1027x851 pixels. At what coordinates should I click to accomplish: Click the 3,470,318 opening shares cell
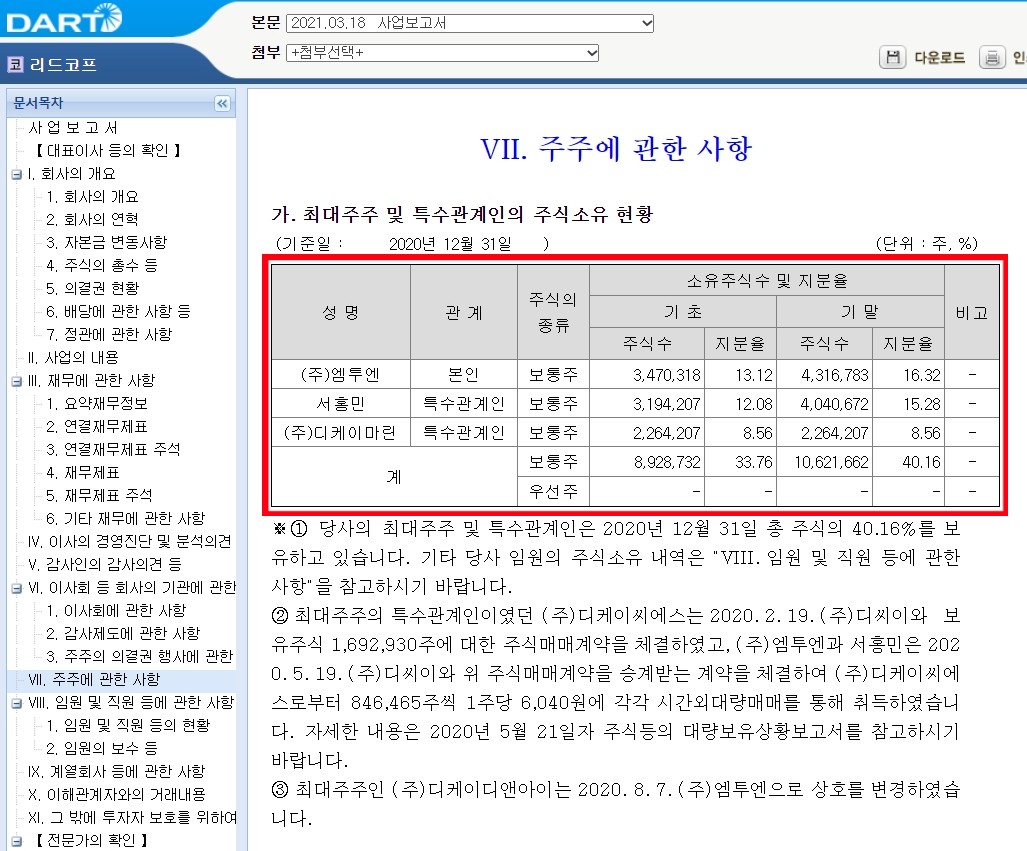[647, 375]
